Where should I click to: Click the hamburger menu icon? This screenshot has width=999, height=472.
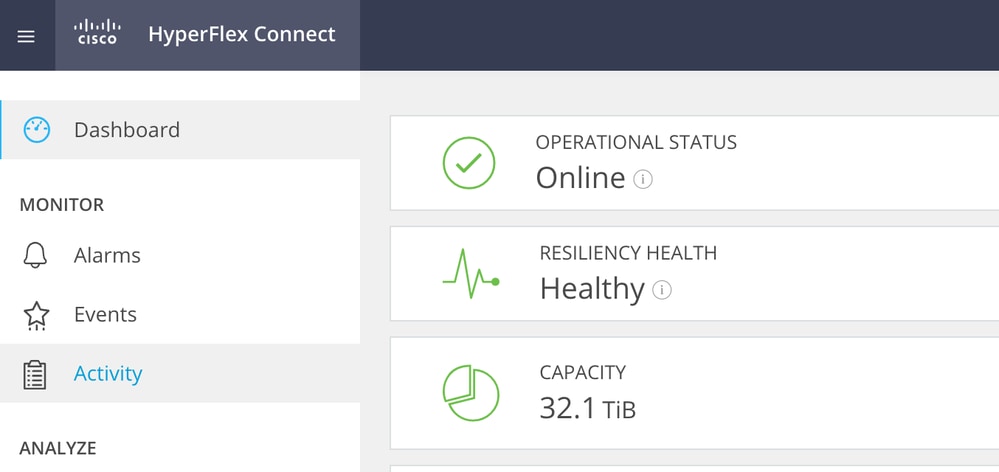[x=27, y=36]
